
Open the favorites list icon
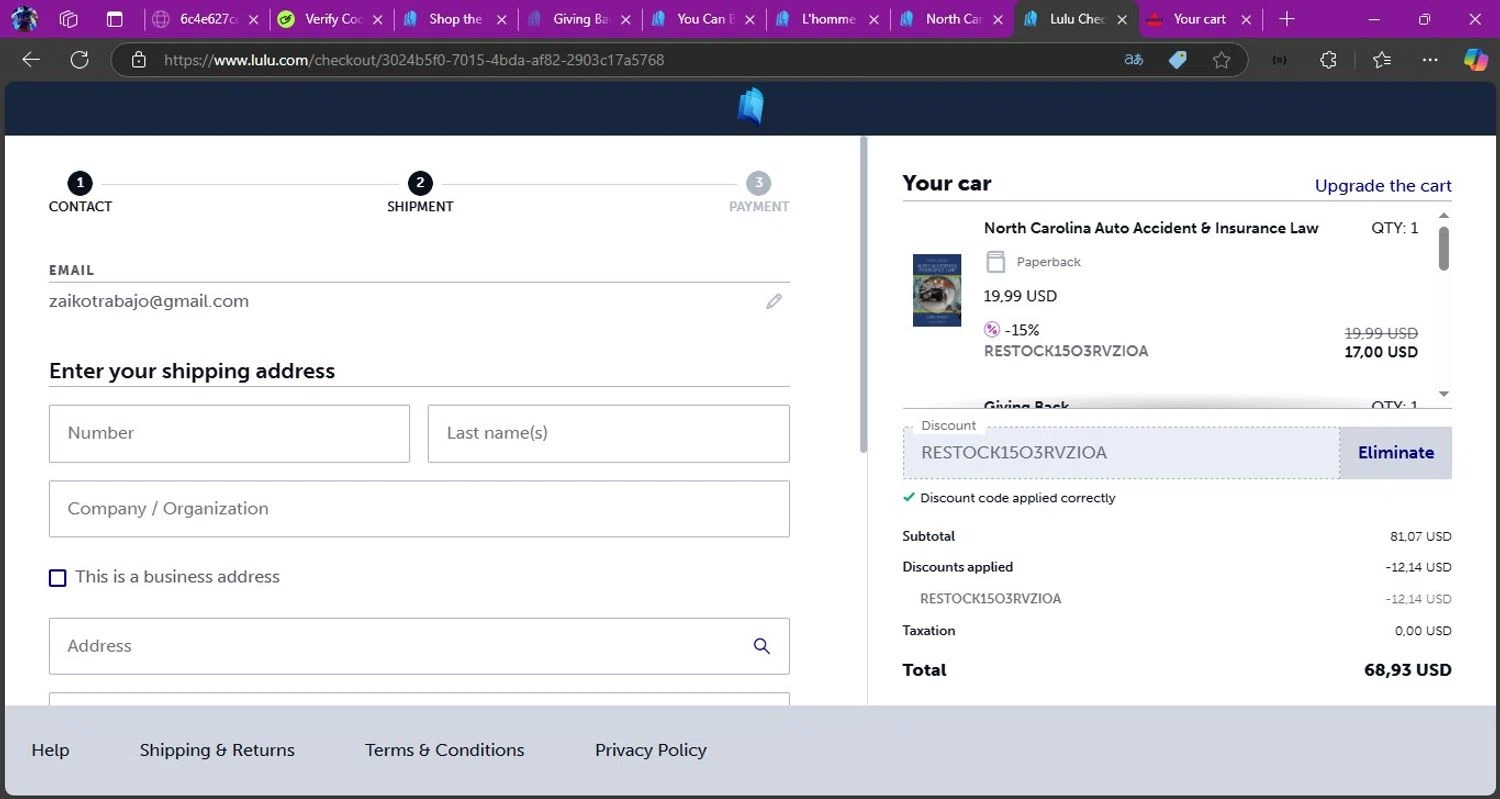(1382, 60)
